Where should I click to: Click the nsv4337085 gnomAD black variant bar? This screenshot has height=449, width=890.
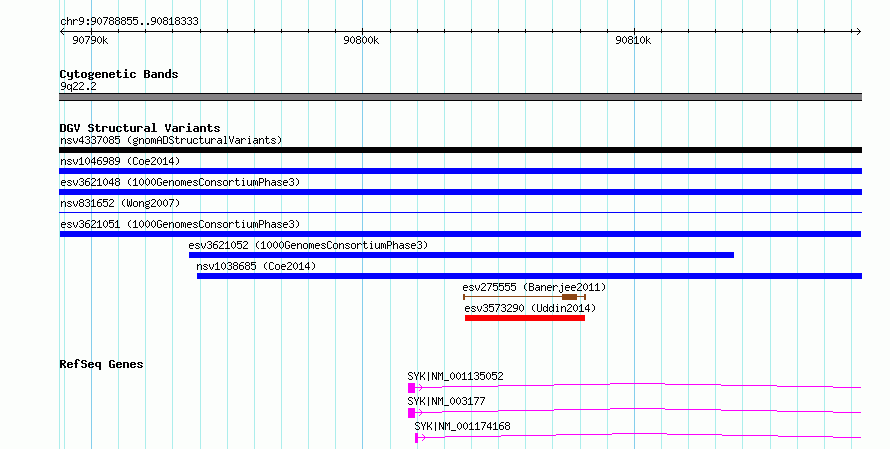(x=460, y=150)
